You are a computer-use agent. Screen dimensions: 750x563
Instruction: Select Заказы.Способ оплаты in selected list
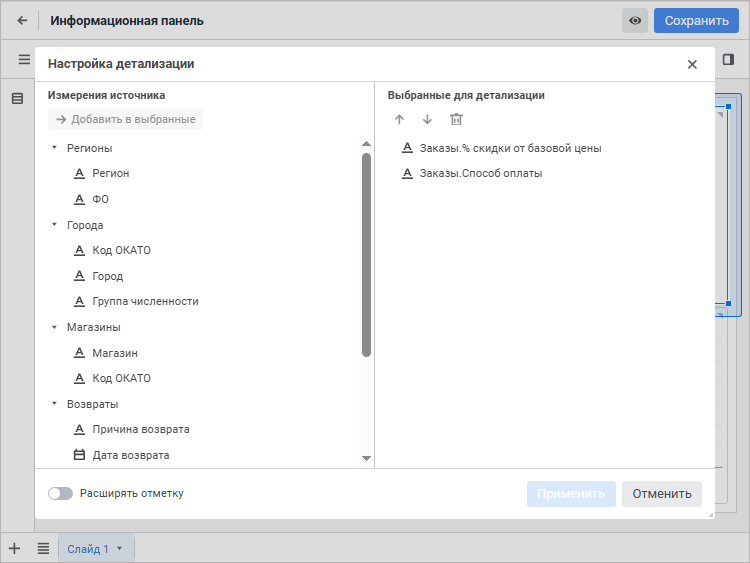(480, 173)
